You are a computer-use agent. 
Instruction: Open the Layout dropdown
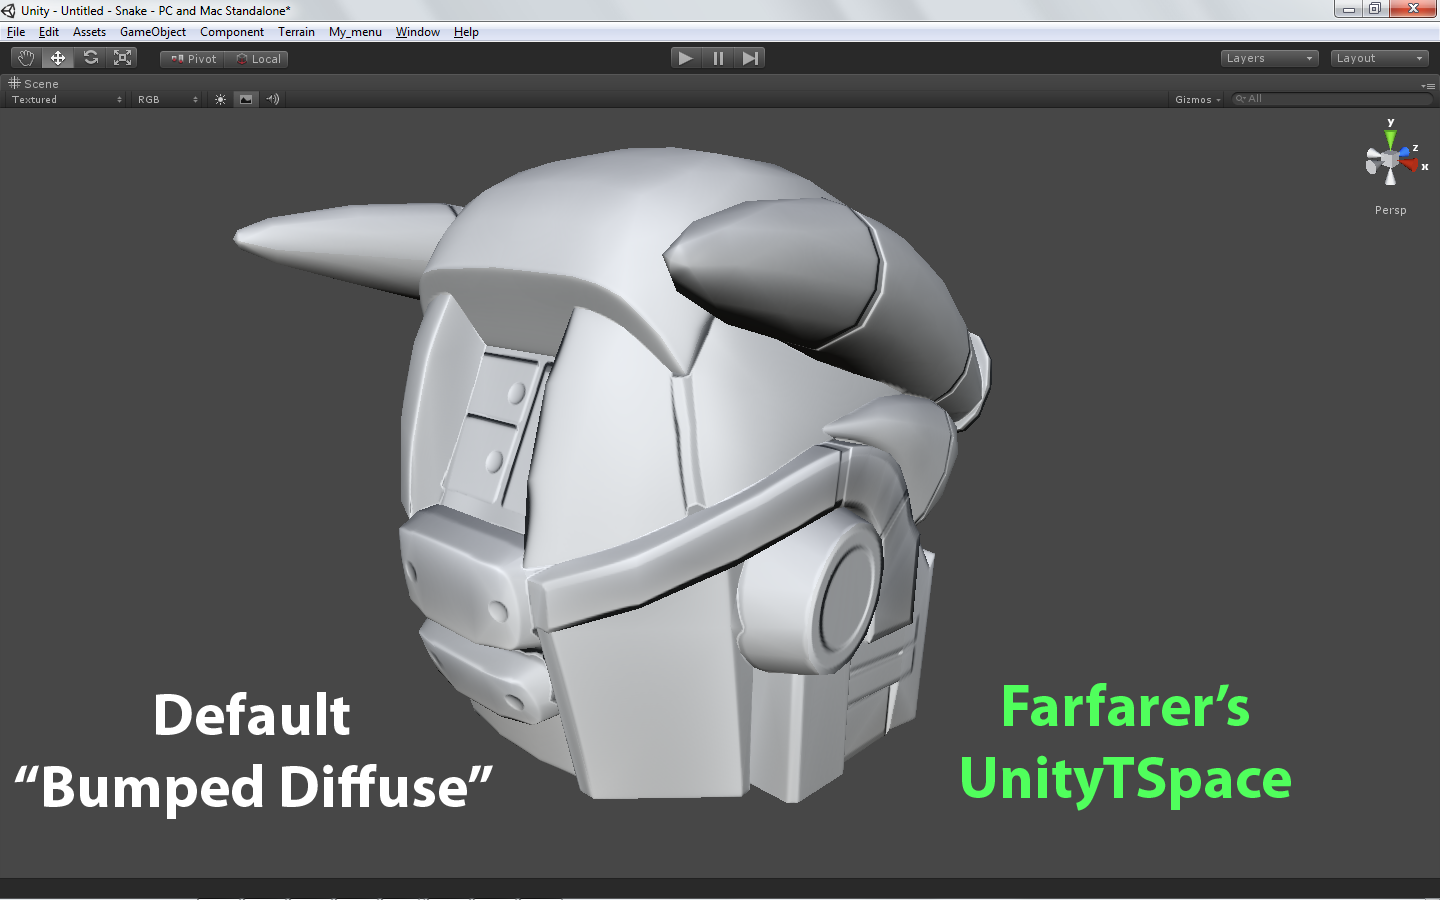[x=1379, y=58]
